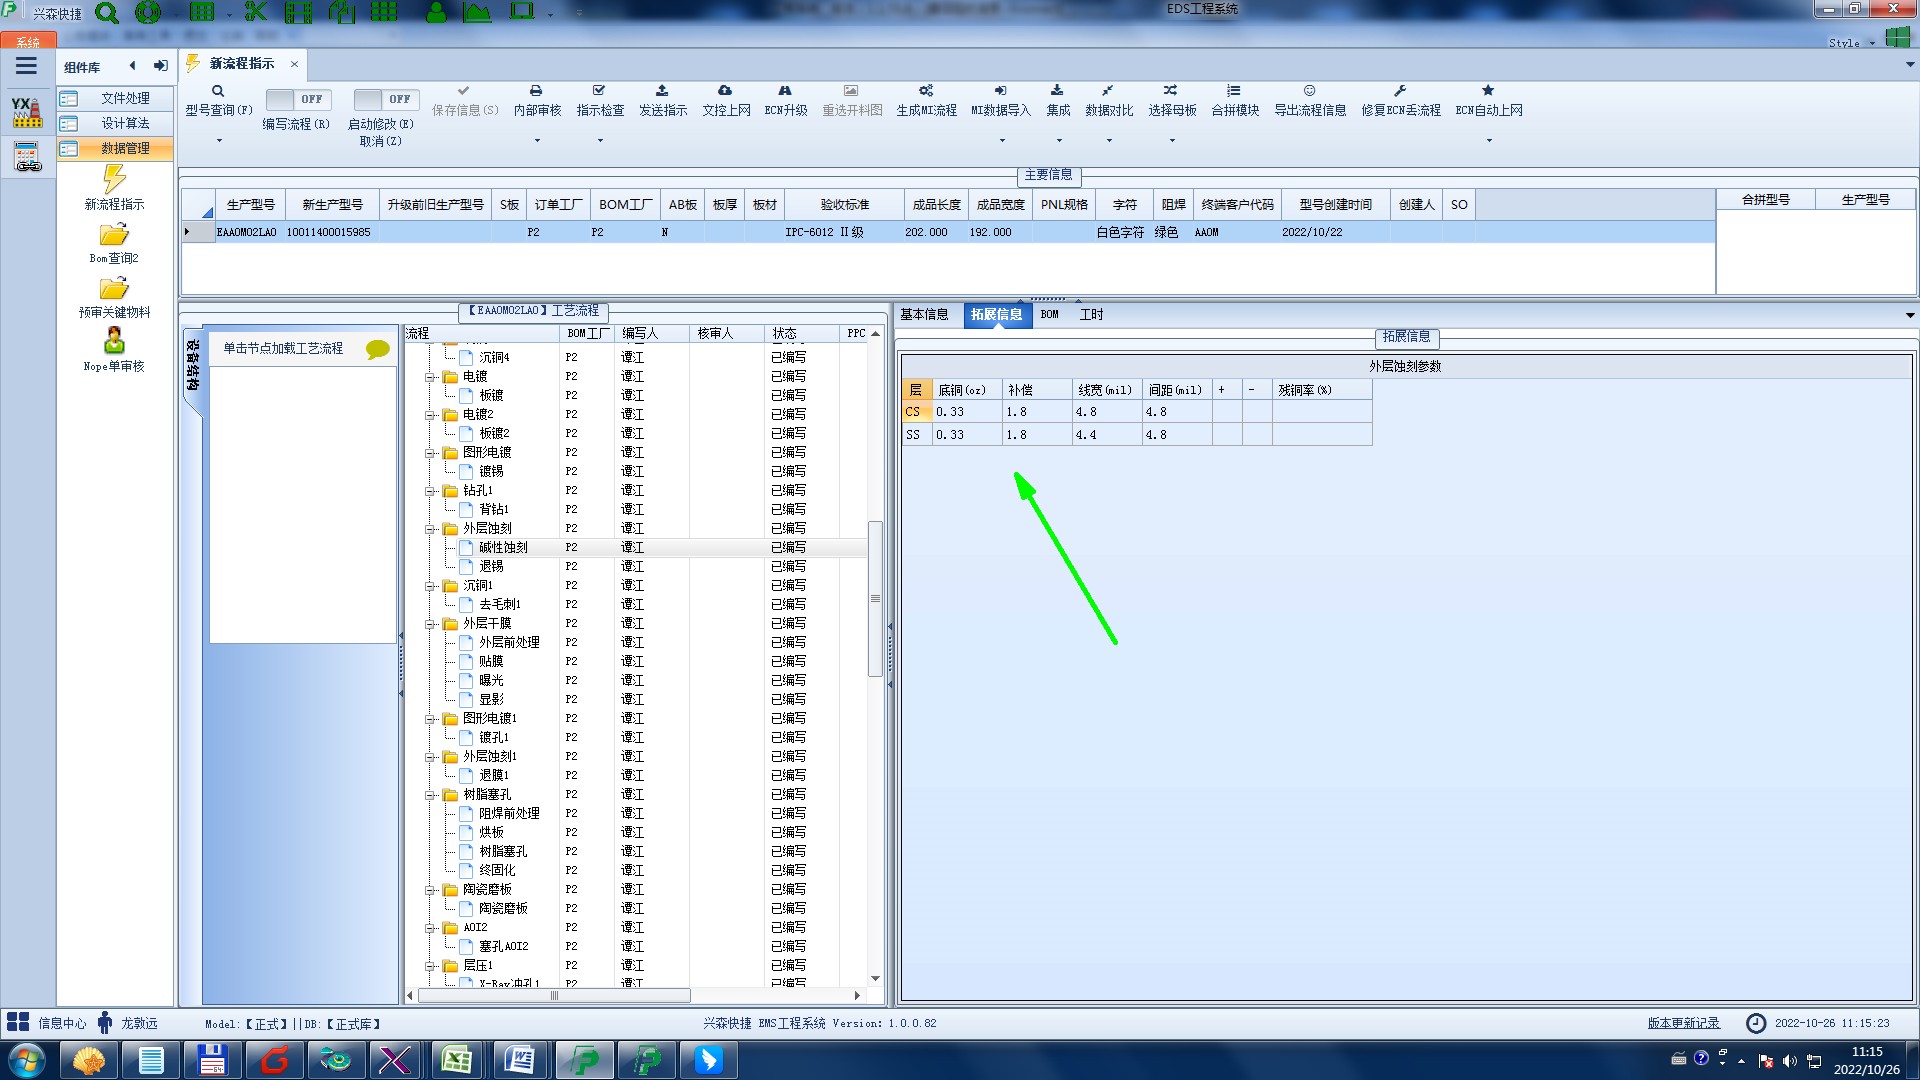Click the 导出流程信息 smiley icon
The image size is (1920, 1080).
(1309, 91)
